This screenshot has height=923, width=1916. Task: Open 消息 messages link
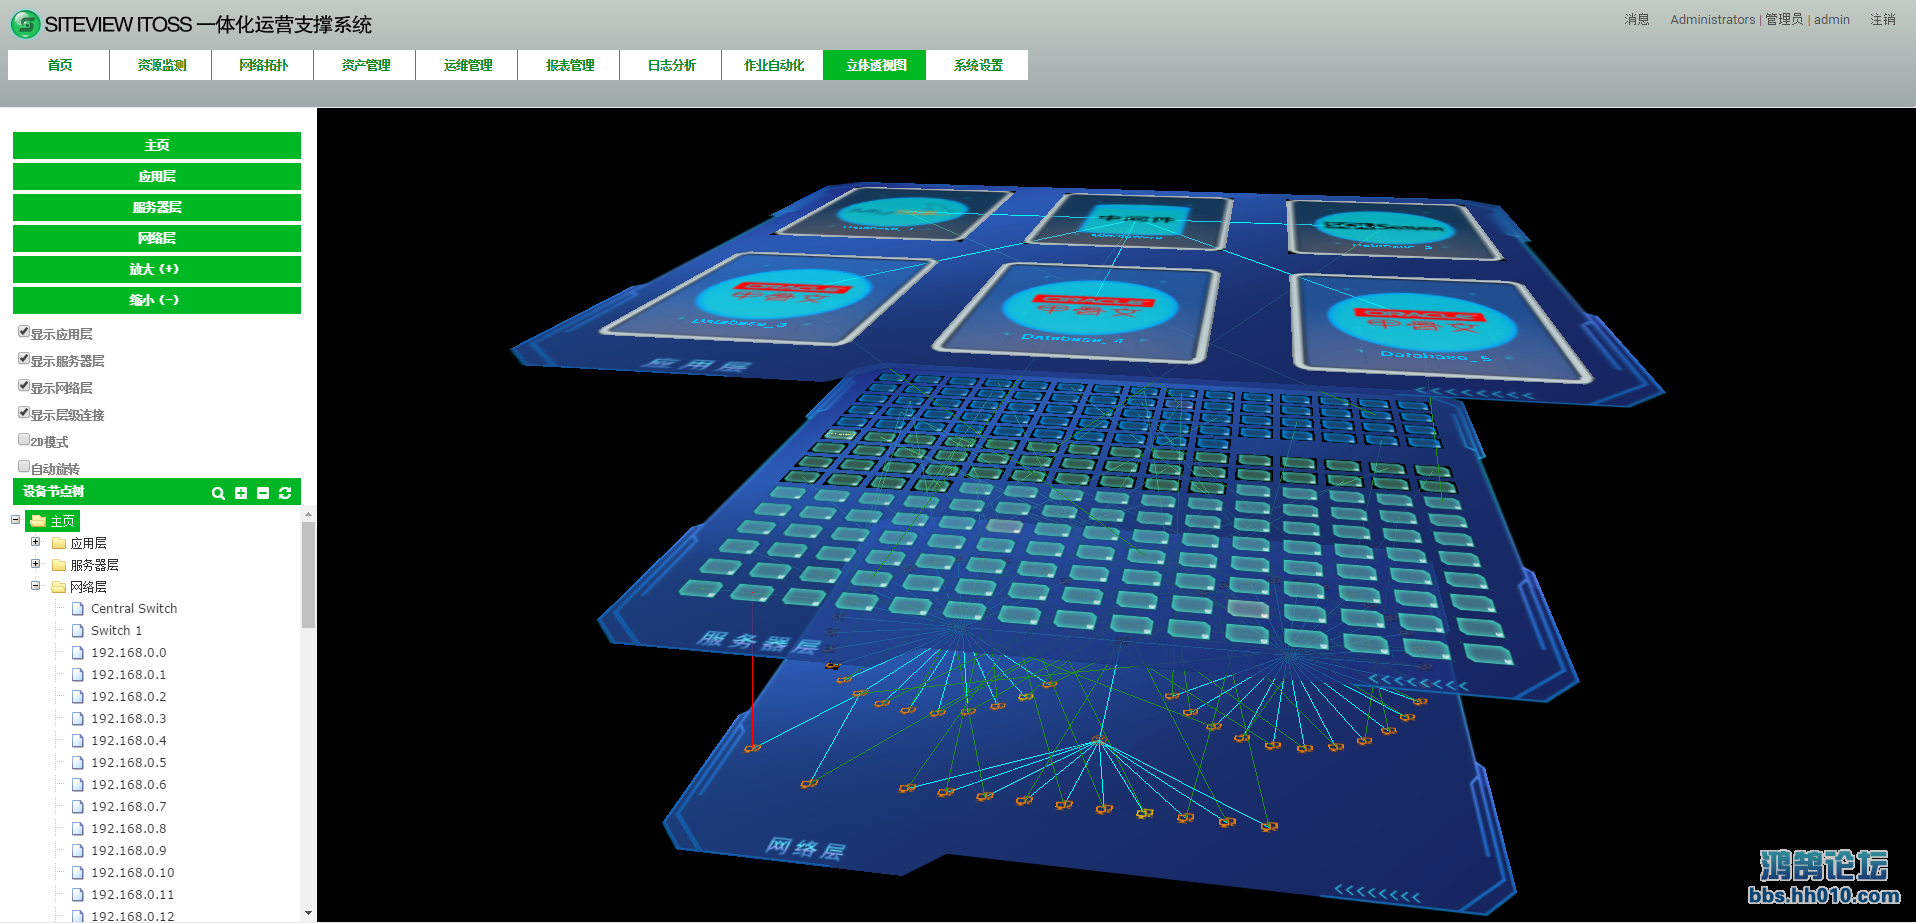tap(1637, 19)
